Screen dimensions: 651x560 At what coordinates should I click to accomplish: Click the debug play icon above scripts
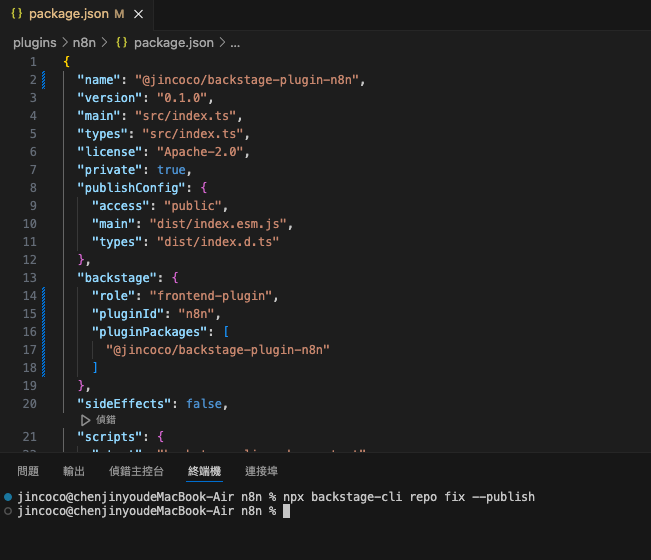pos(86,420)
